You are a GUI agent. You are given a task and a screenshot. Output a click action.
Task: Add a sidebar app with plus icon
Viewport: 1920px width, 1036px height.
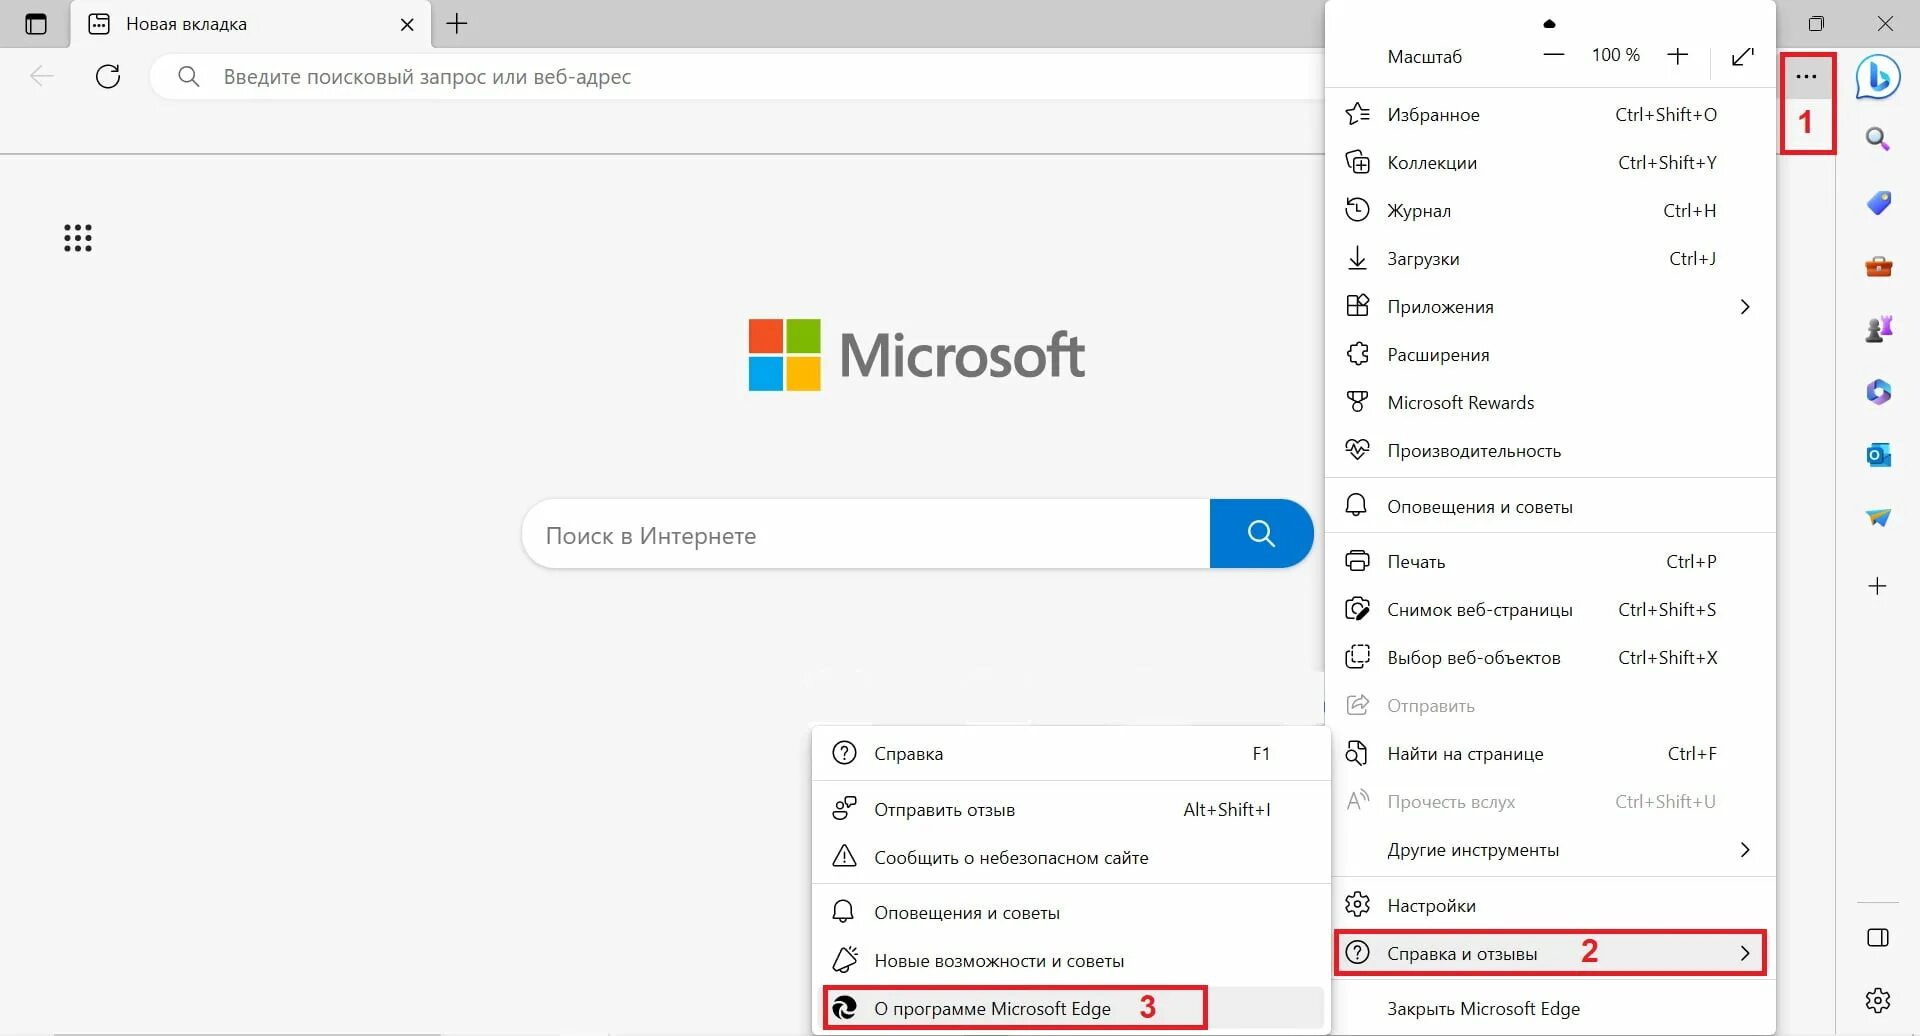pos(1878,586)
